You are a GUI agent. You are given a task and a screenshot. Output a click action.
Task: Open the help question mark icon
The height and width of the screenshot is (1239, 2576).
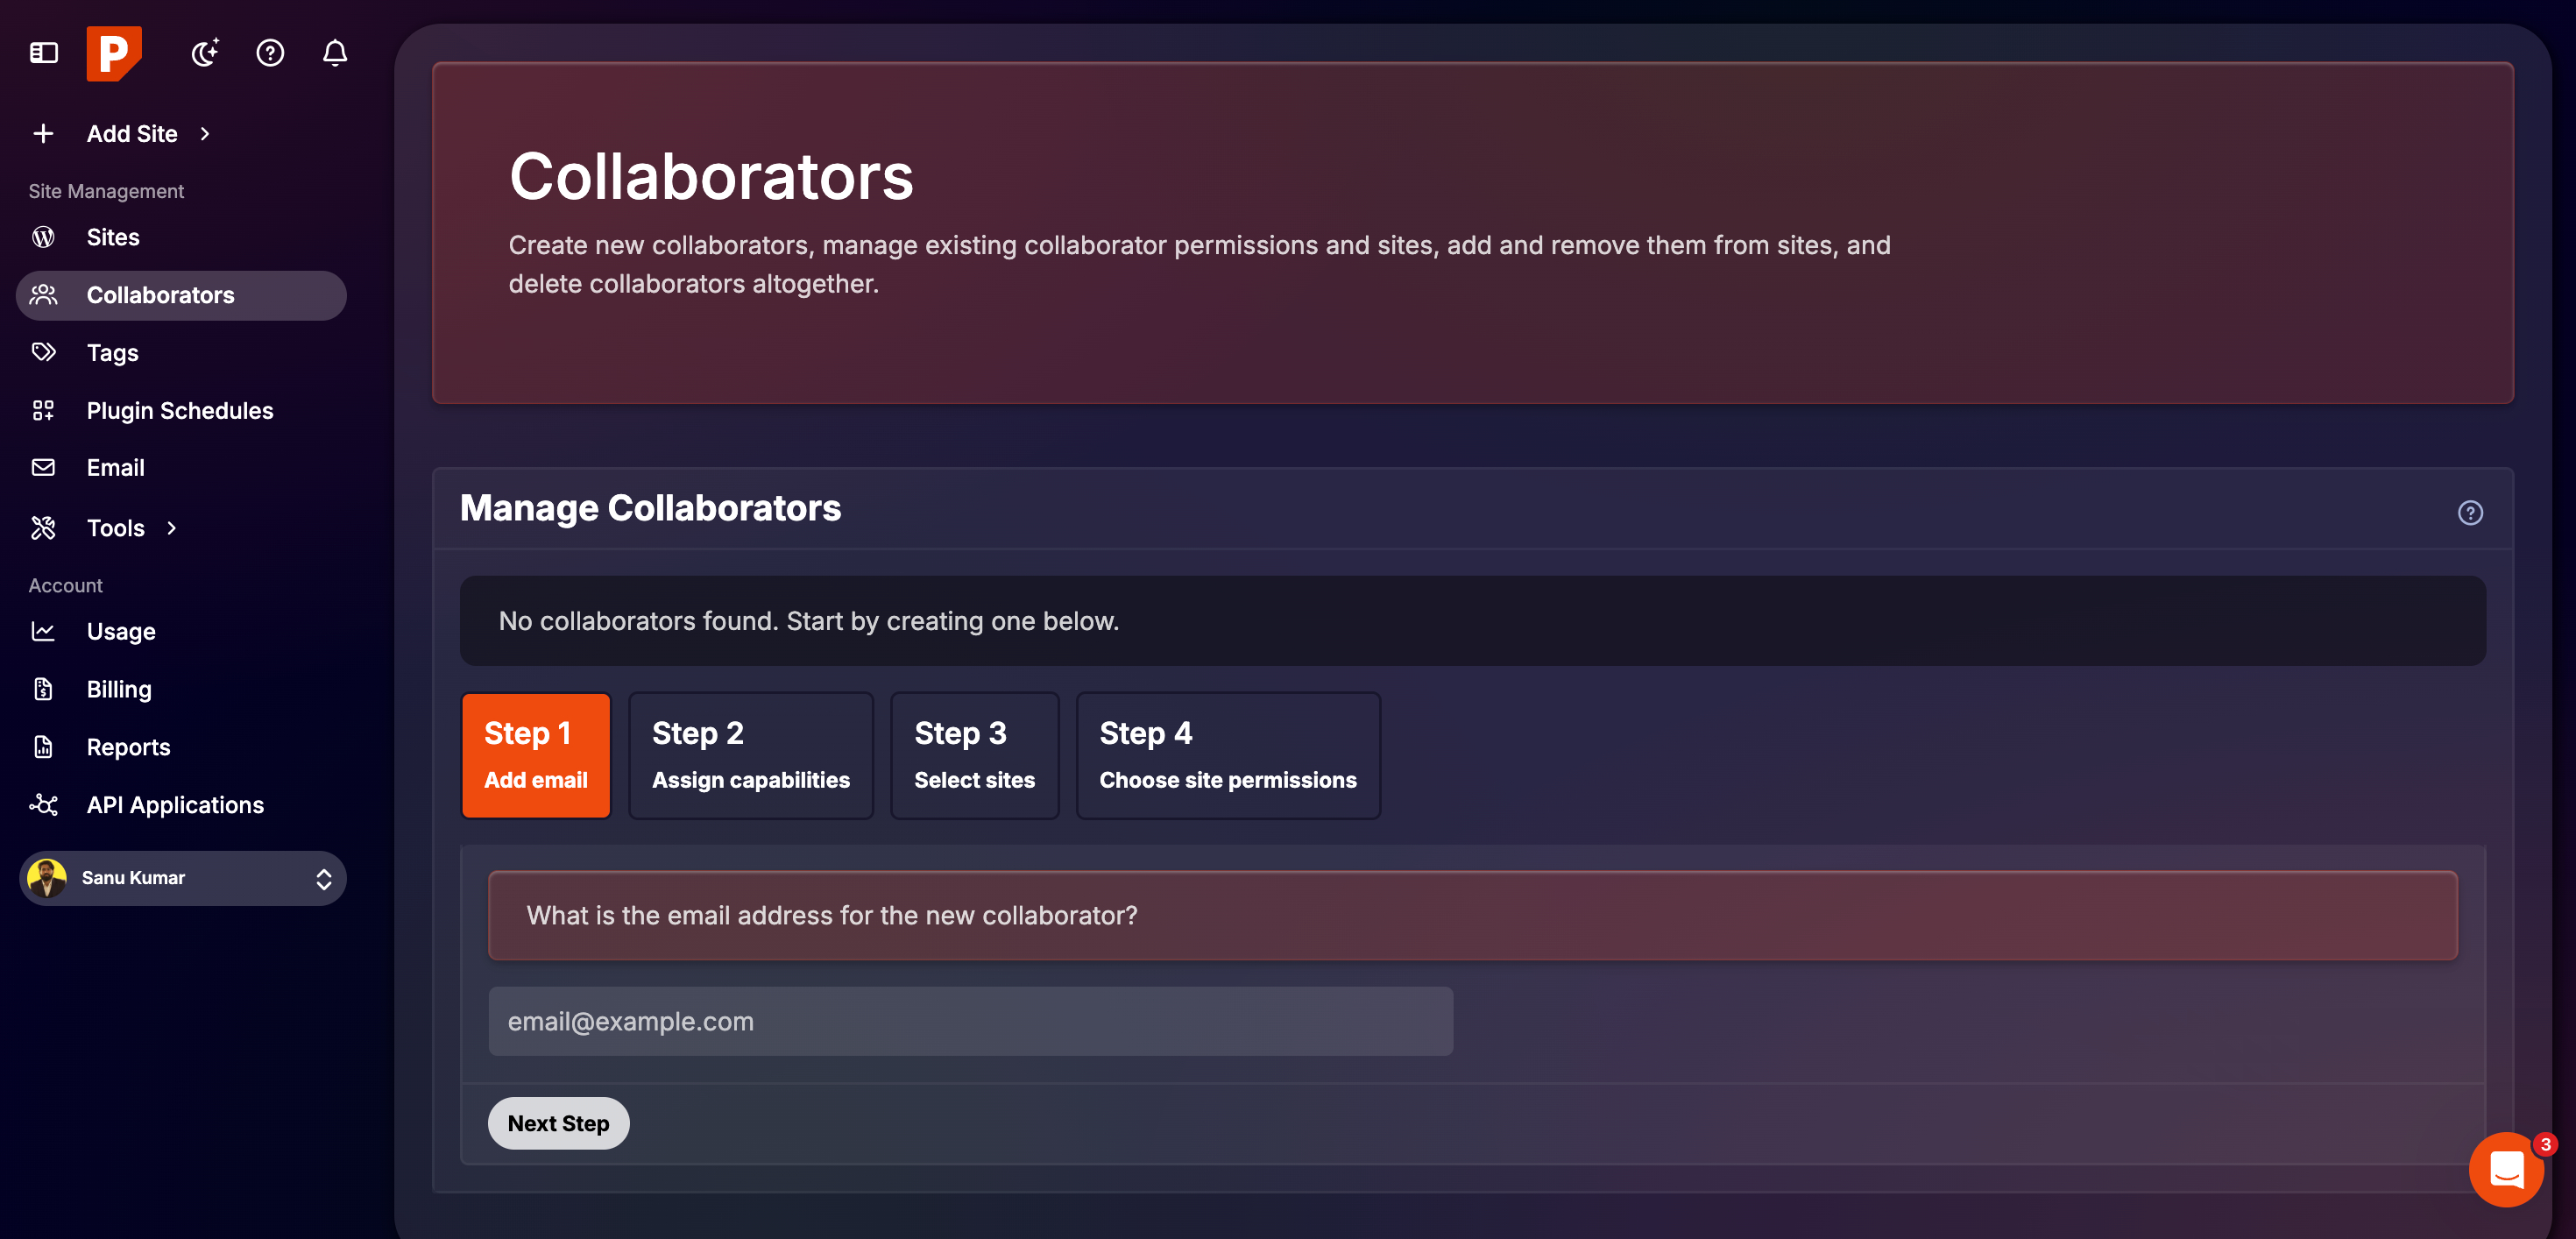click(269, 53)
